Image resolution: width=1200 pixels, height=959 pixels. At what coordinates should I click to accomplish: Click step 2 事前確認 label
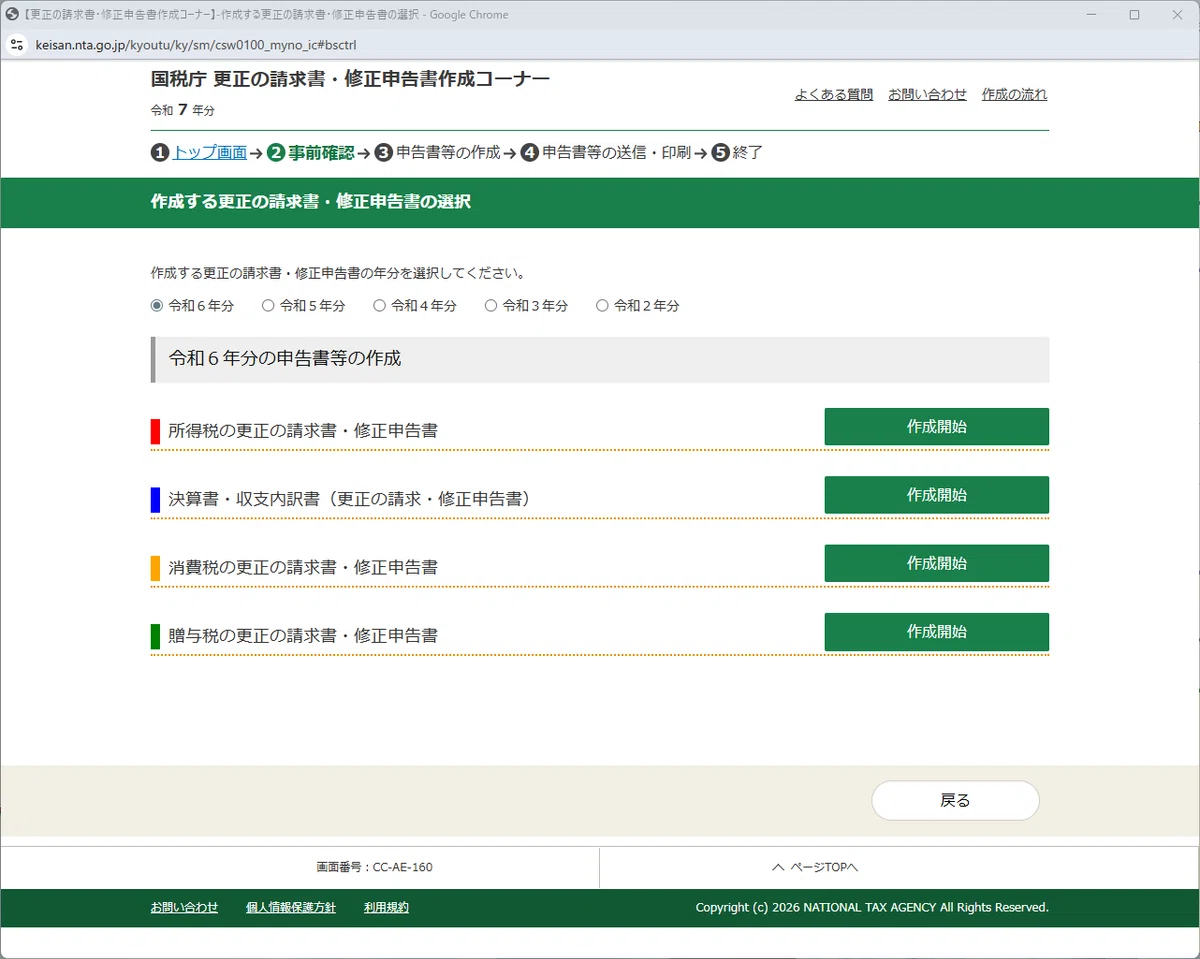[321, 153]
